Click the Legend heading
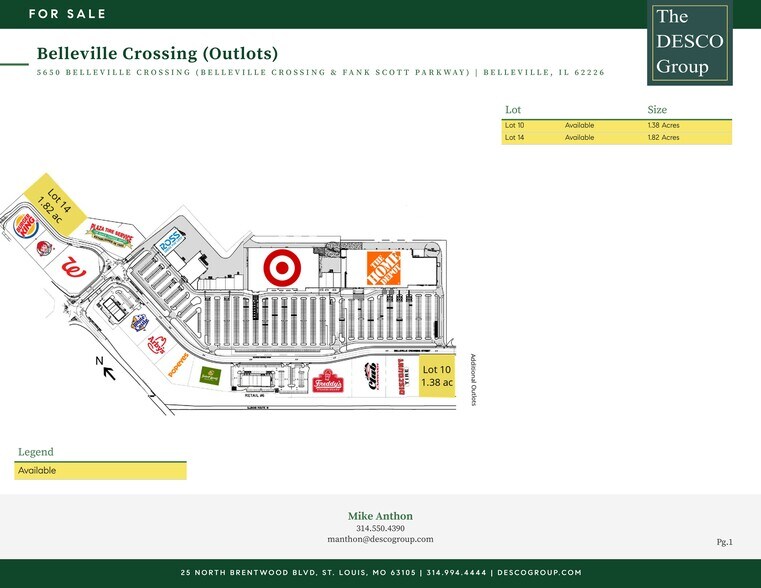 pyautogui.click(x=36, y=452)
